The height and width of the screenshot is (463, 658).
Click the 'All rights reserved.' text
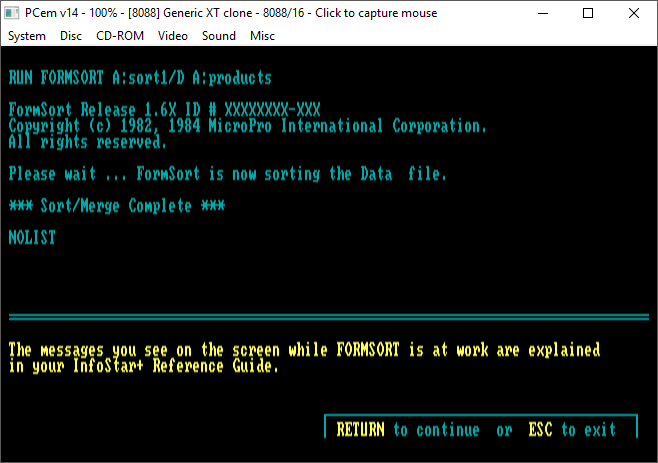[88, 142]
